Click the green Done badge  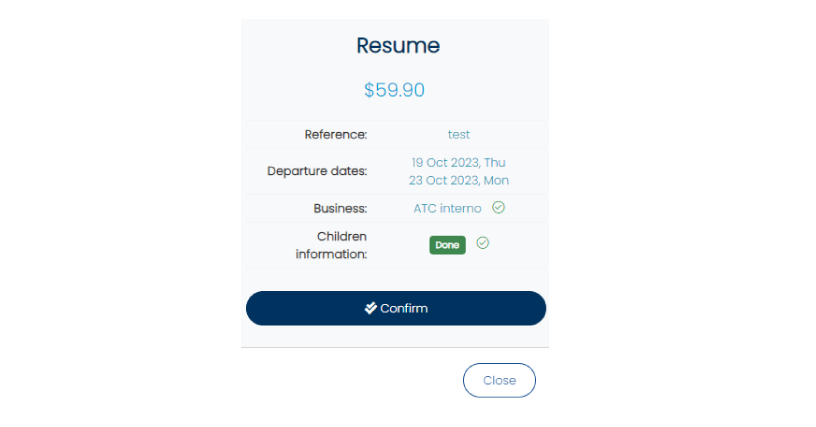click(x=447, y=245)
